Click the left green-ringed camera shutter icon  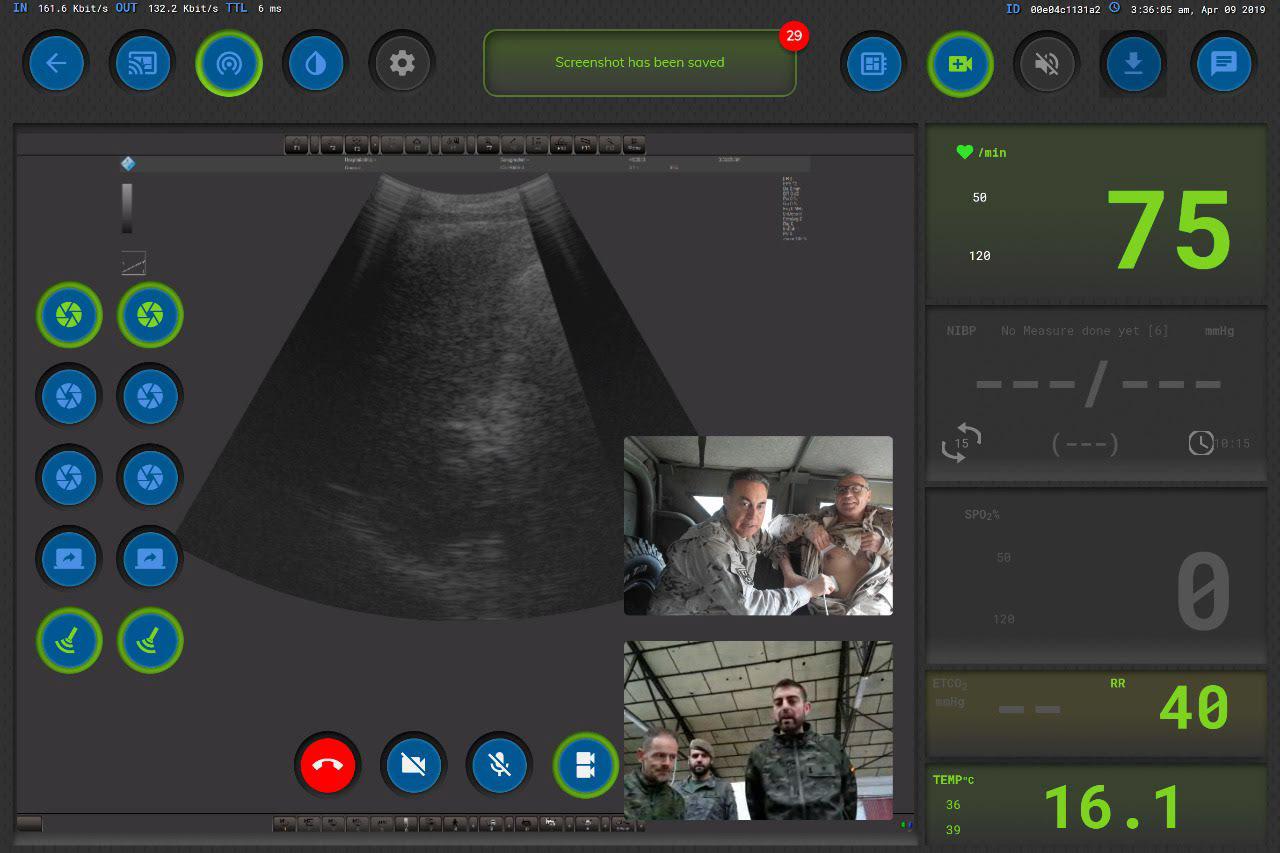click(x=69, y=315)
